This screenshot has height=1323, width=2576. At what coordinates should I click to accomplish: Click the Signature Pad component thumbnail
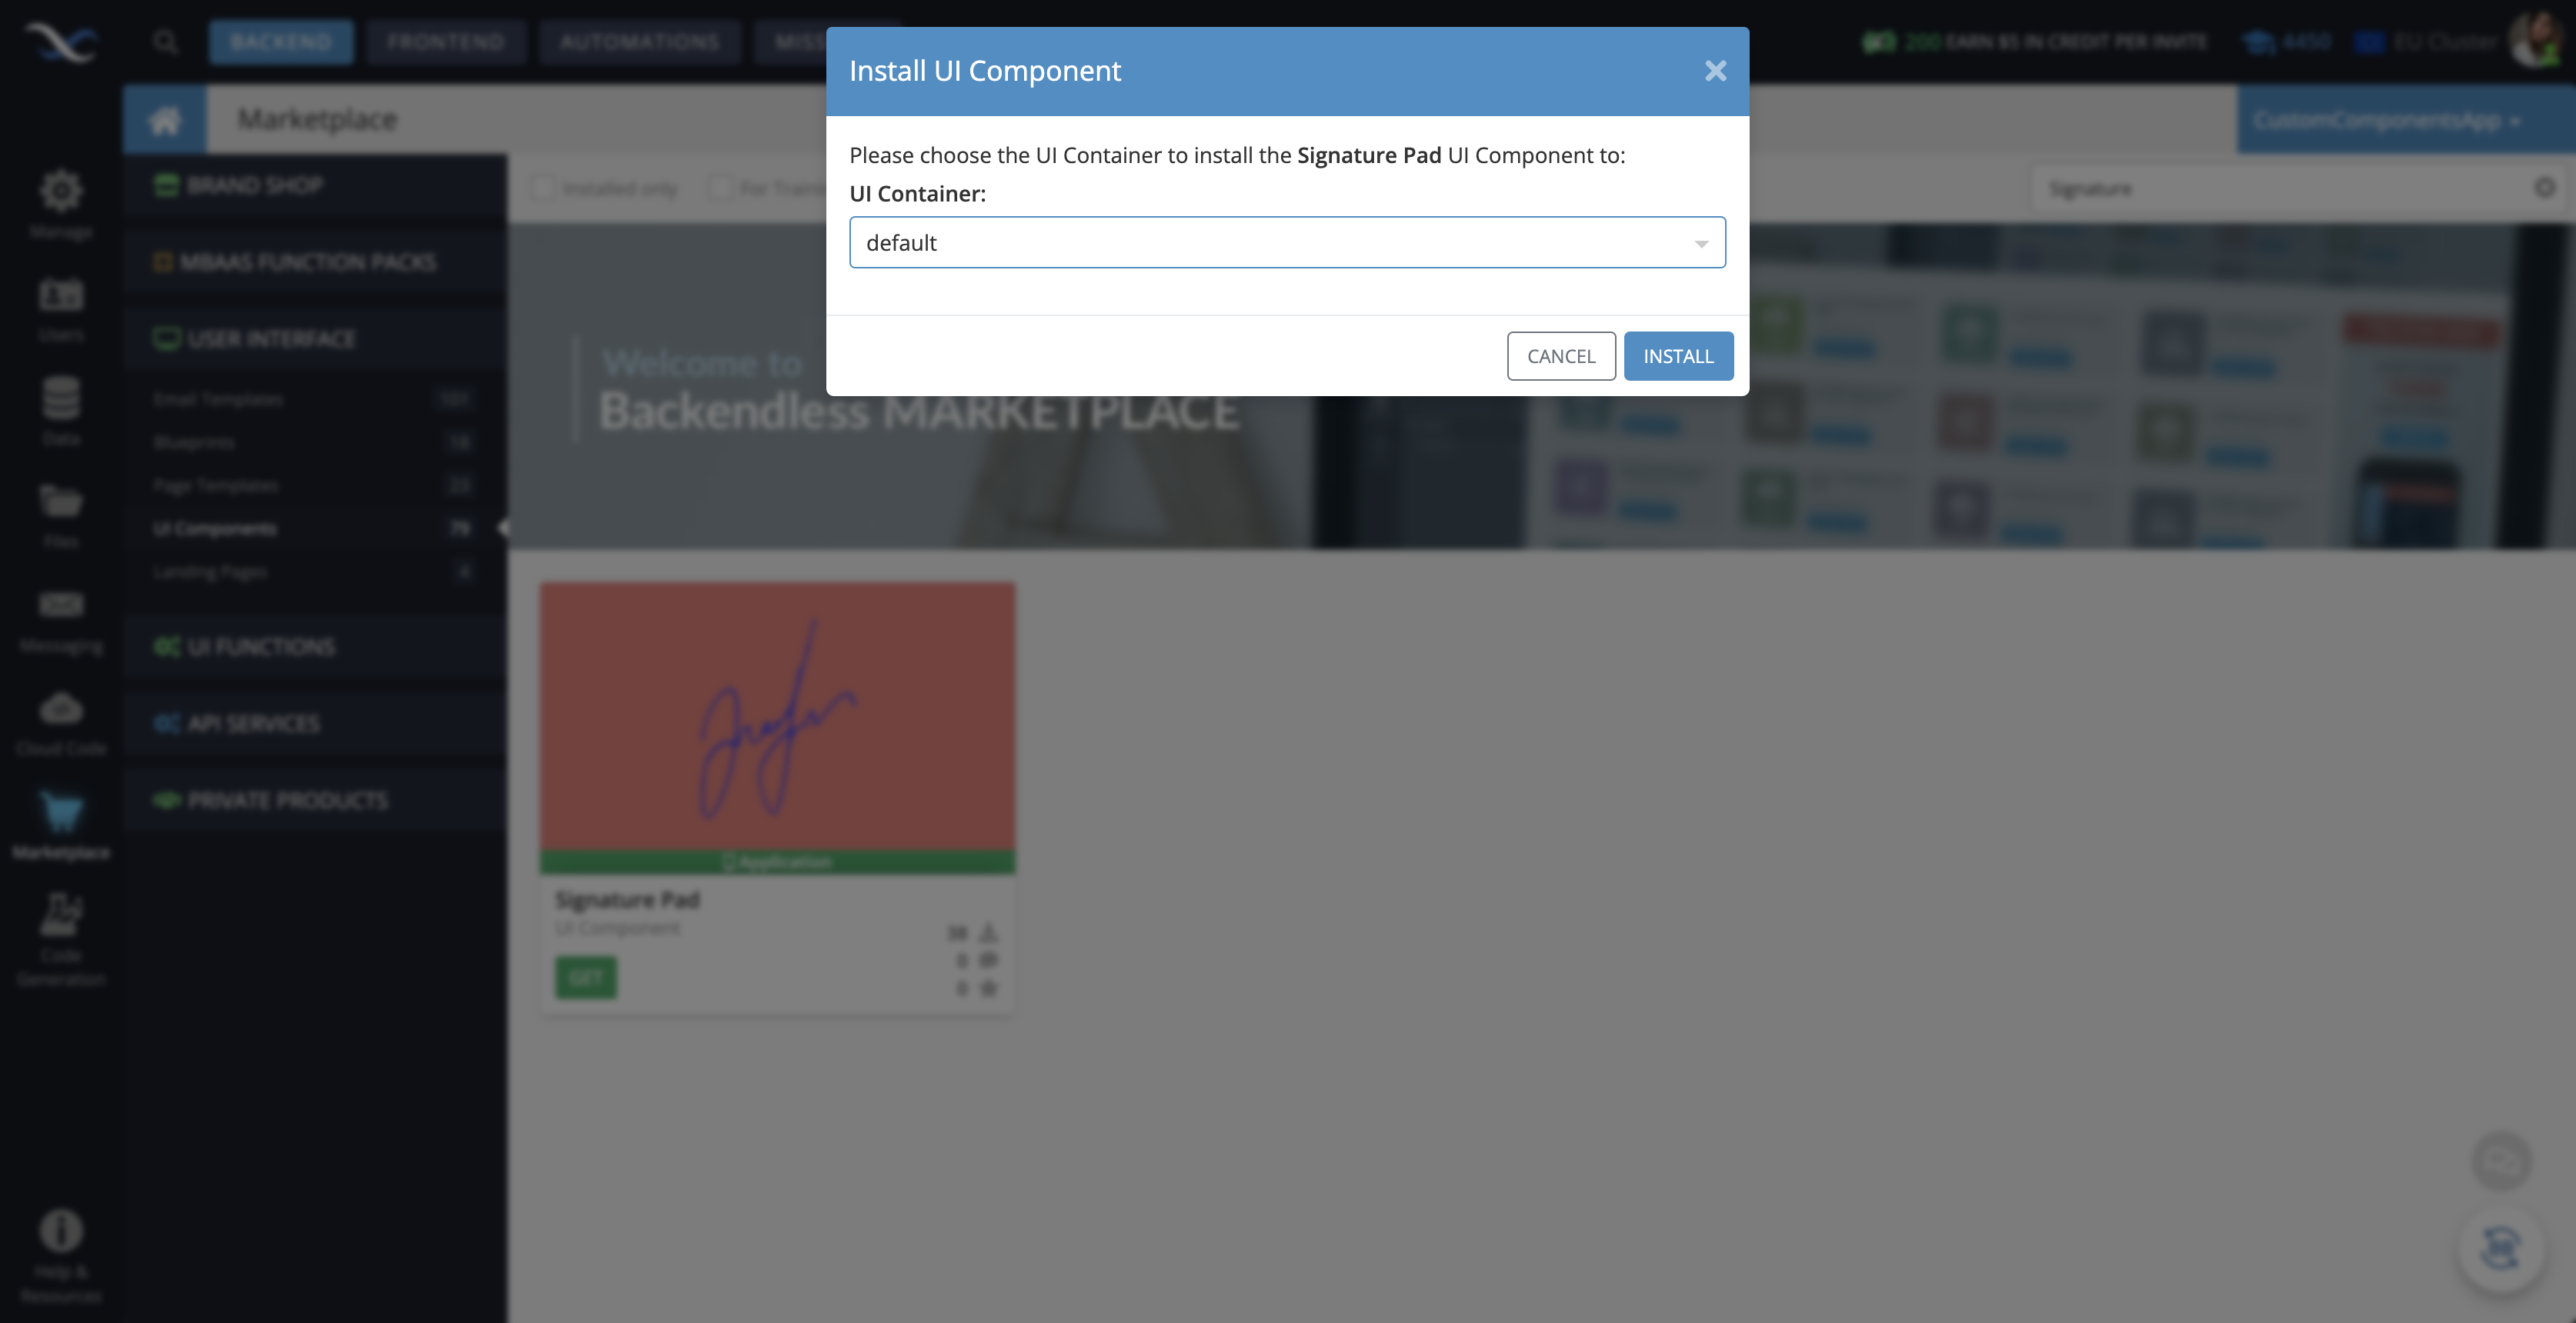[779, 725]
